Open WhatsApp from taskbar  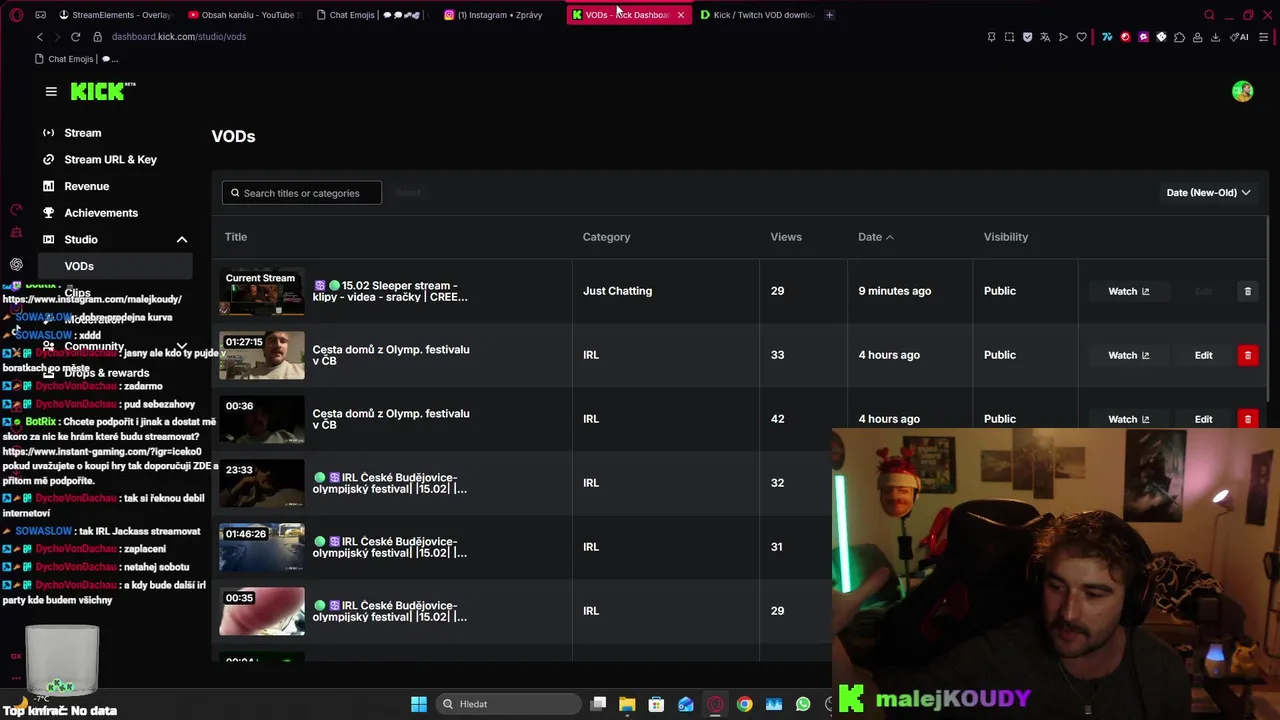tap(803, 704)
